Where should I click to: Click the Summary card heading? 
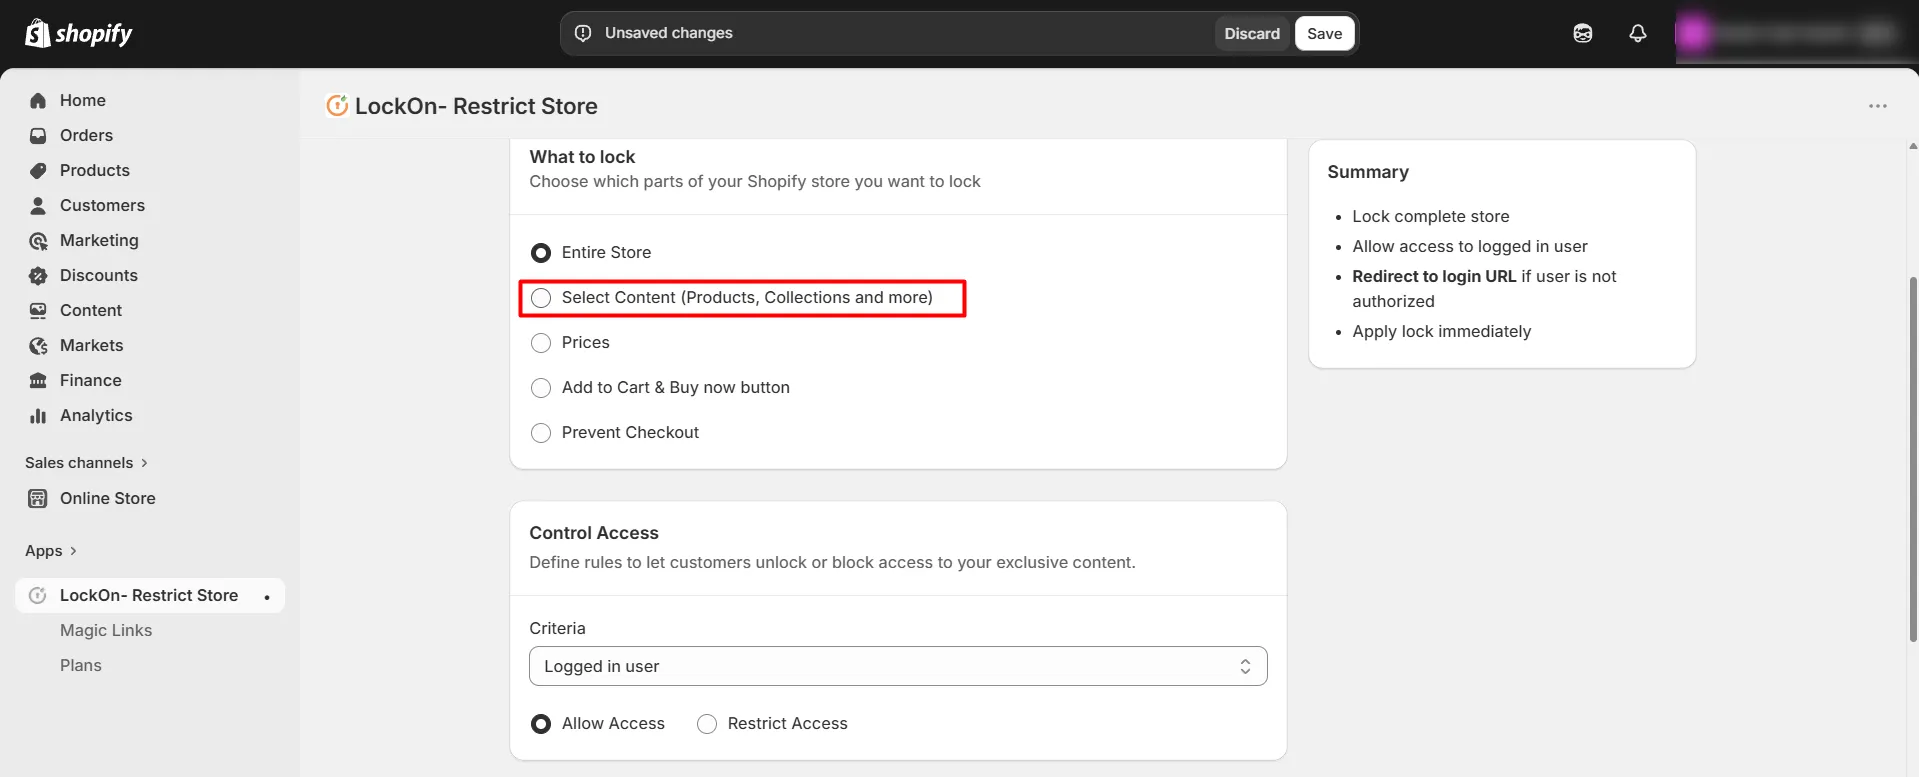pos(1368,172)
